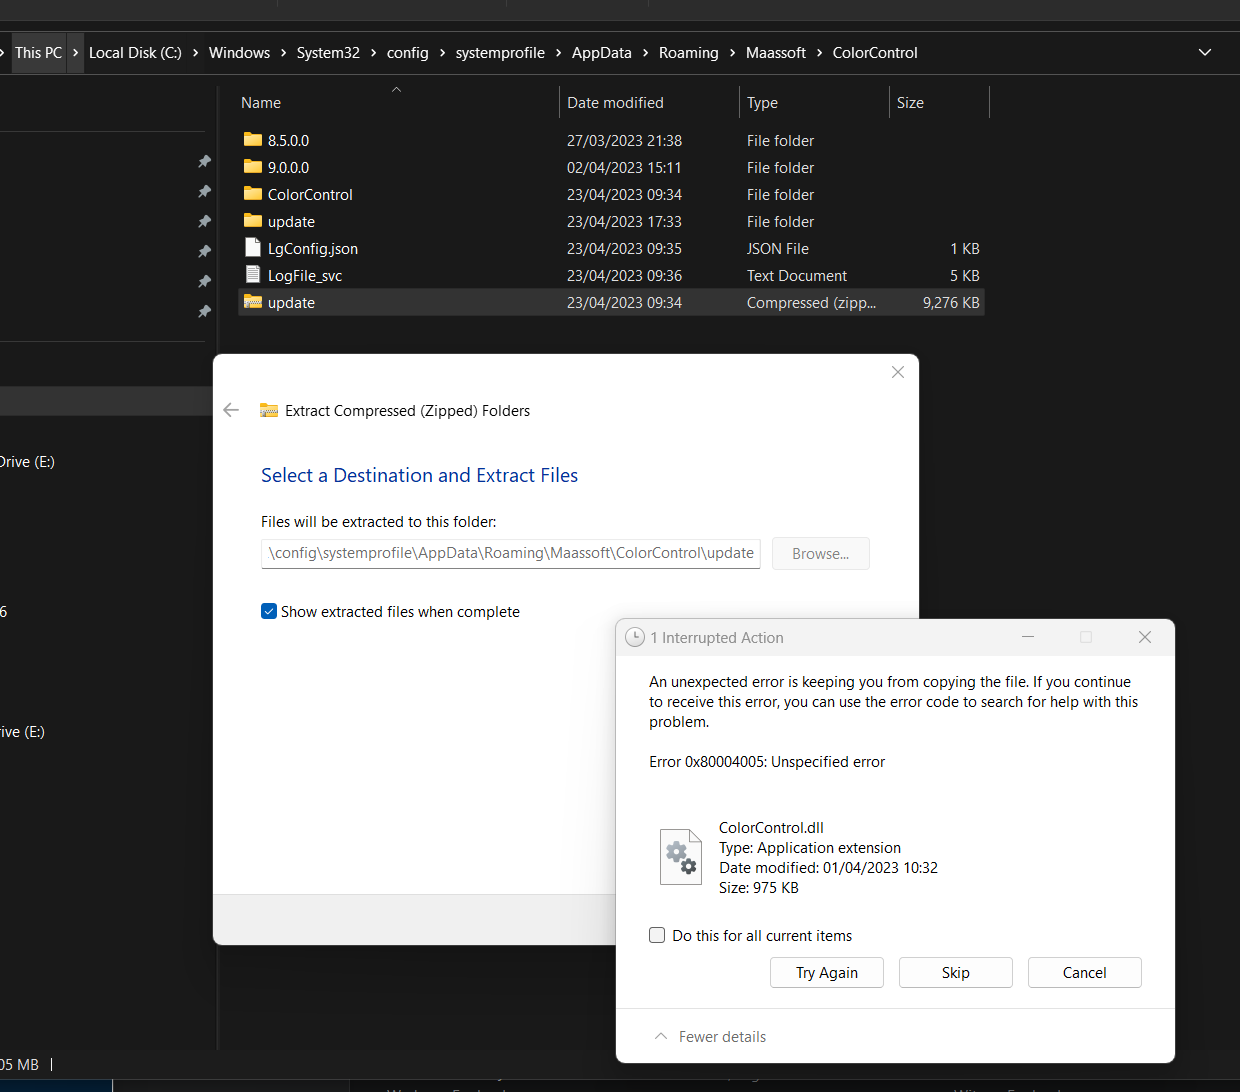The height and width of the screenshot is (1092, 1240).
Task: Click Browse to change extraction destination
Action: coord(820,553)
